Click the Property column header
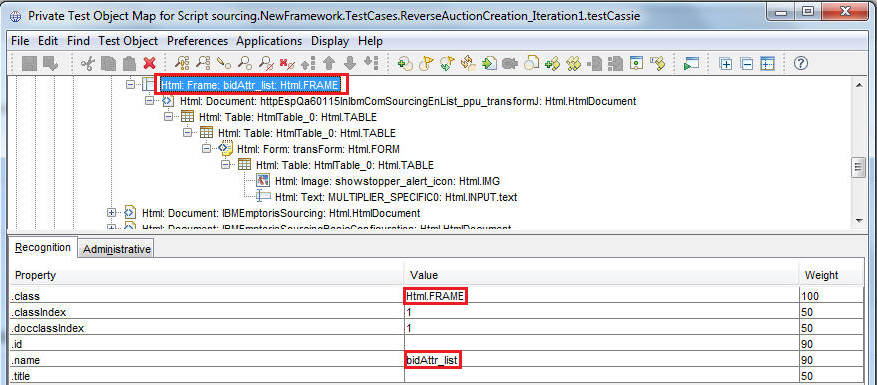This screenshot has height=385, width=877. (206, 275)
